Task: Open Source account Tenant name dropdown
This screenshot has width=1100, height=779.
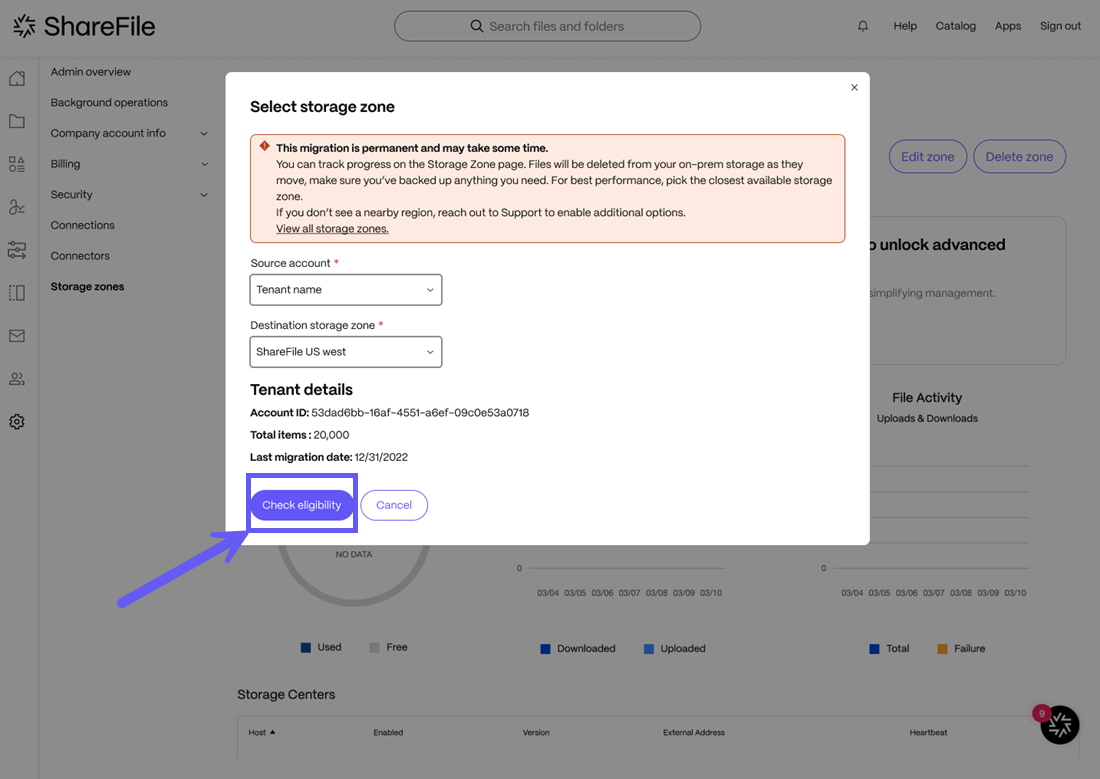Action: (x=346, y=290)
